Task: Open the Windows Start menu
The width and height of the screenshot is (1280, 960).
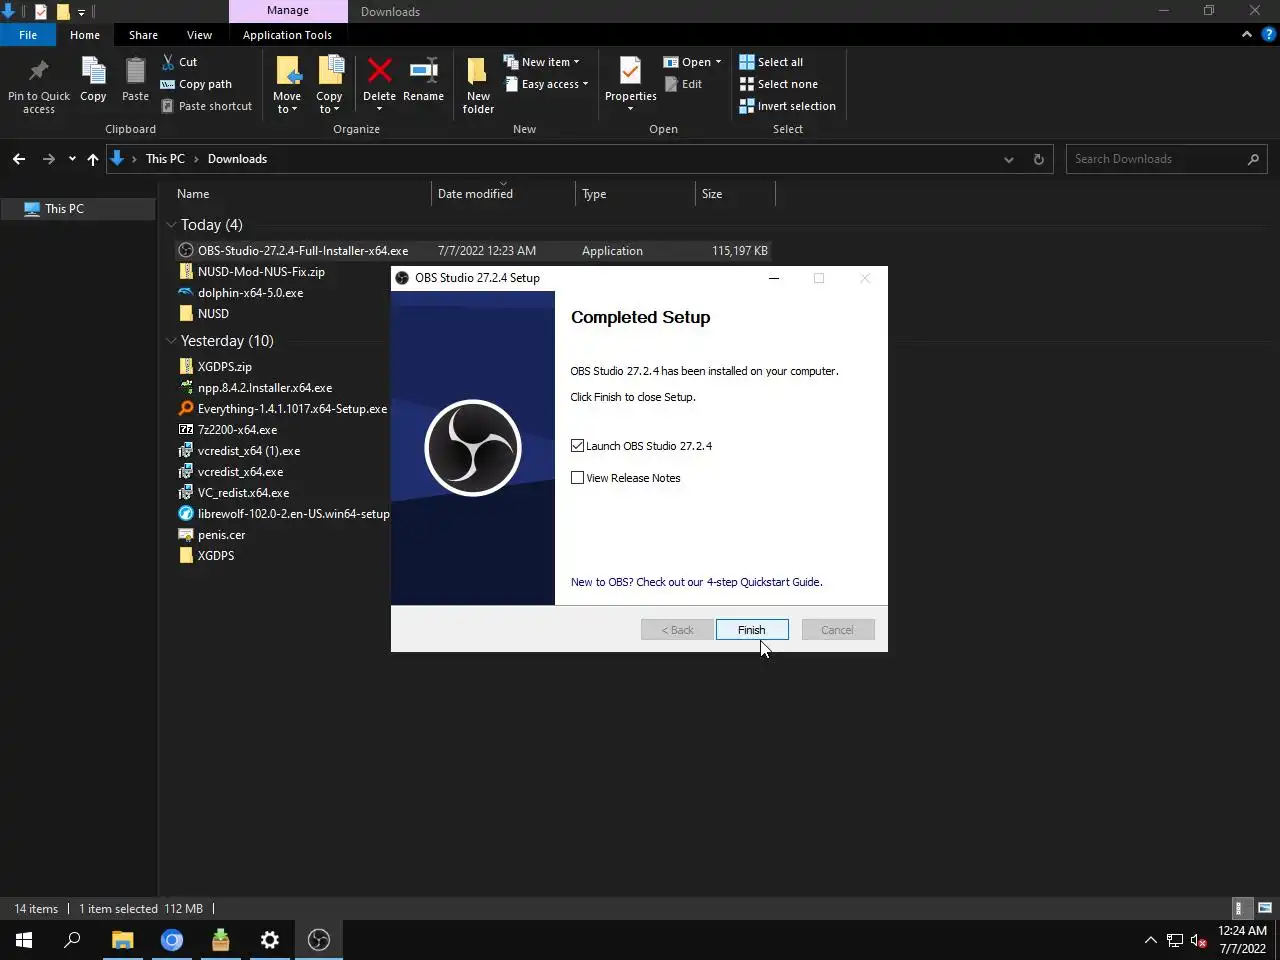Action: (24, 940)
